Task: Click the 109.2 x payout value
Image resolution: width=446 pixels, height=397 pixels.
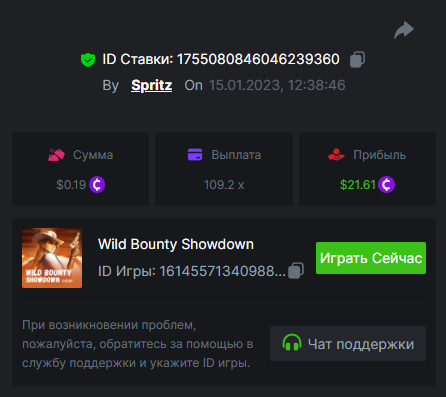Action: [224, 185]
